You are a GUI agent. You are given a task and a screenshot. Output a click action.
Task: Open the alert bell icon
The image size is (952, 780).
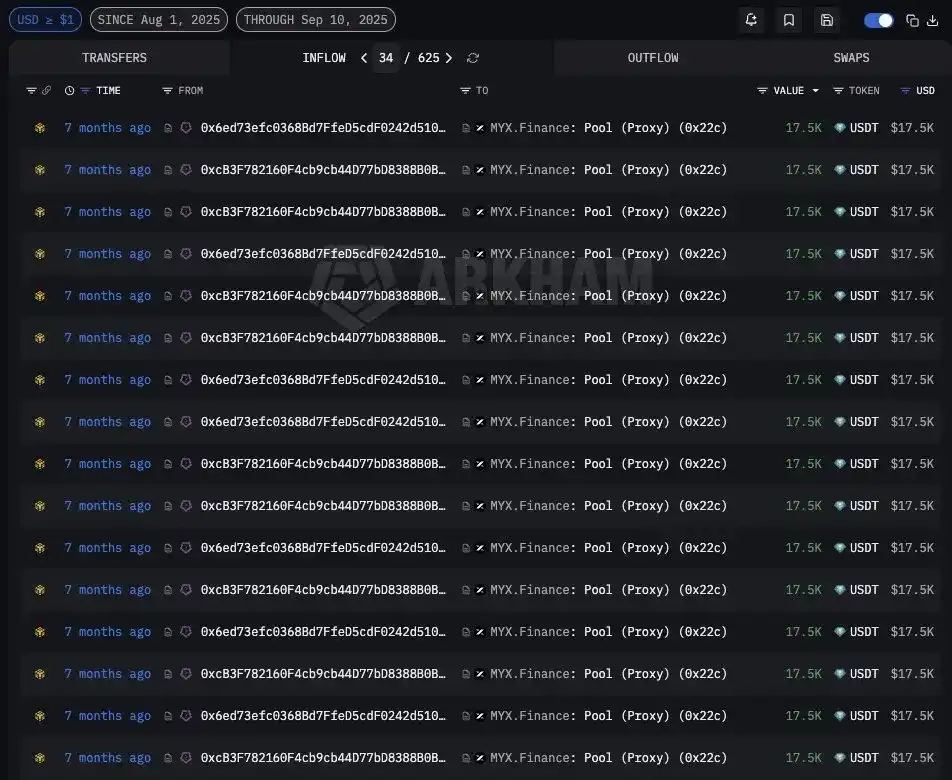coord(751,20)
